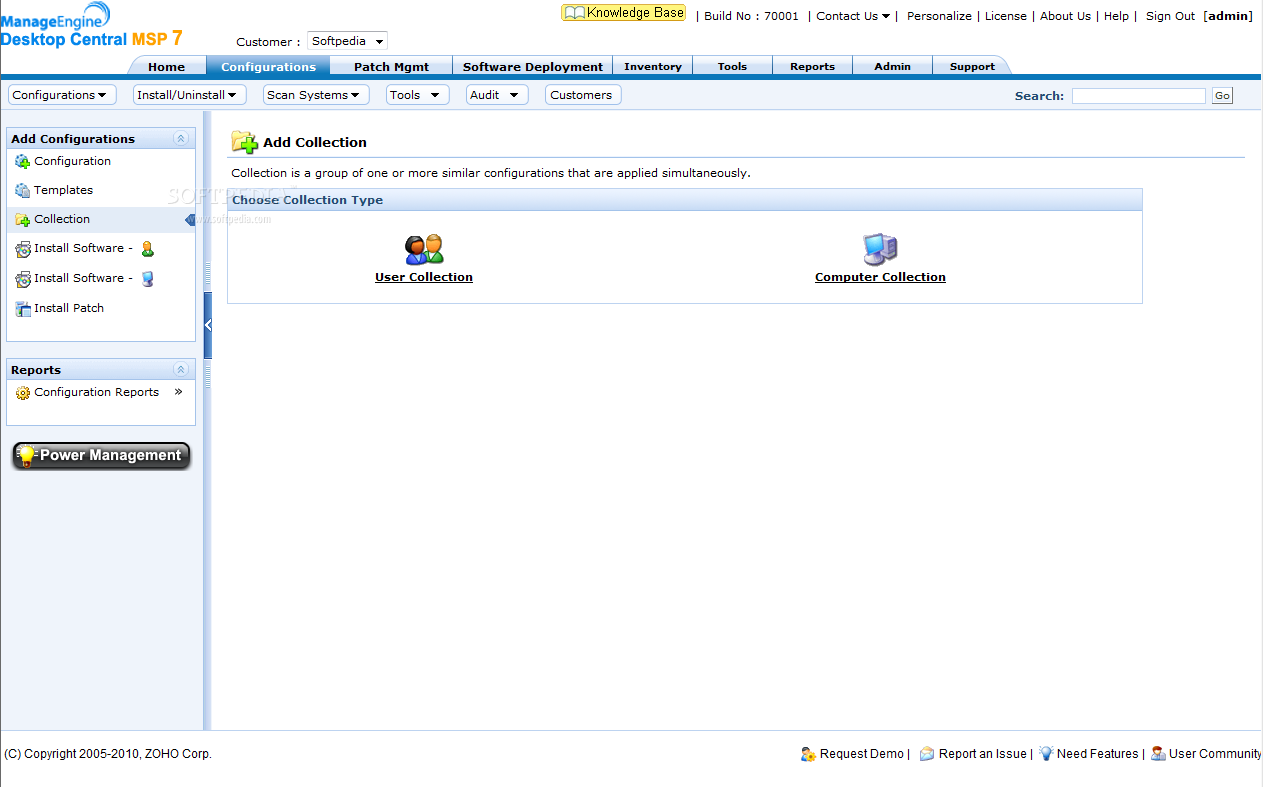Select Collection in the sidebar
Image resolution: width=1263 pixels, height=787 pixels.
pos(62,219)
